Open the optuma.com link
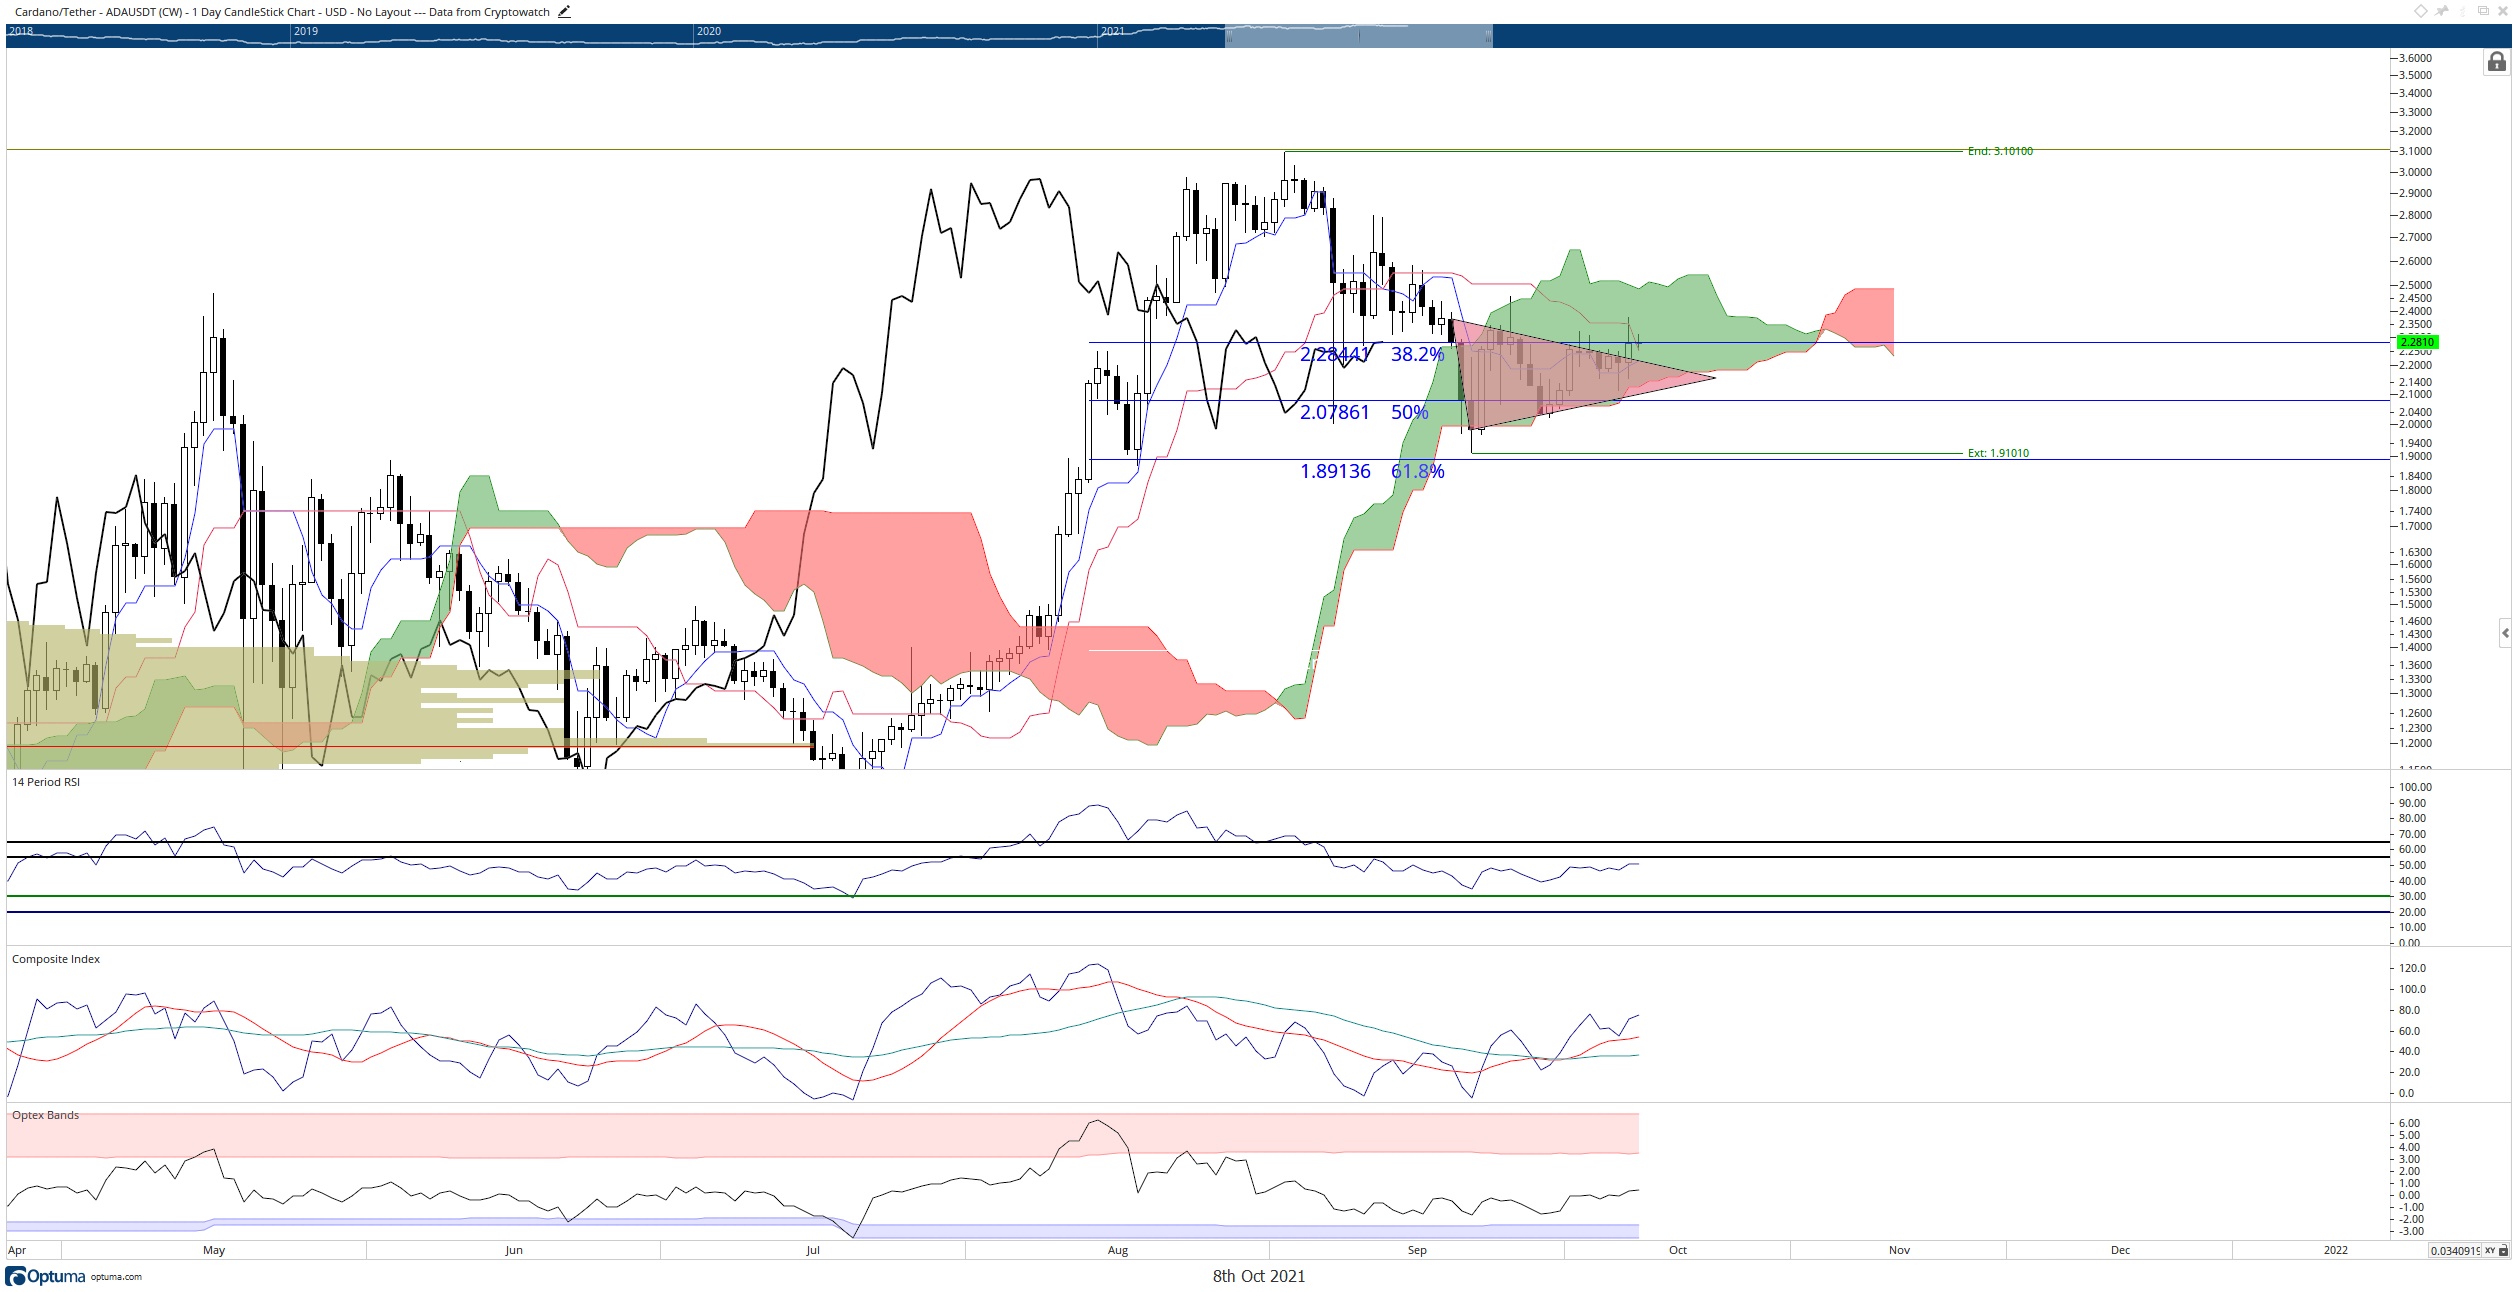The image size is (2518, 1292). coord(116,1277)
